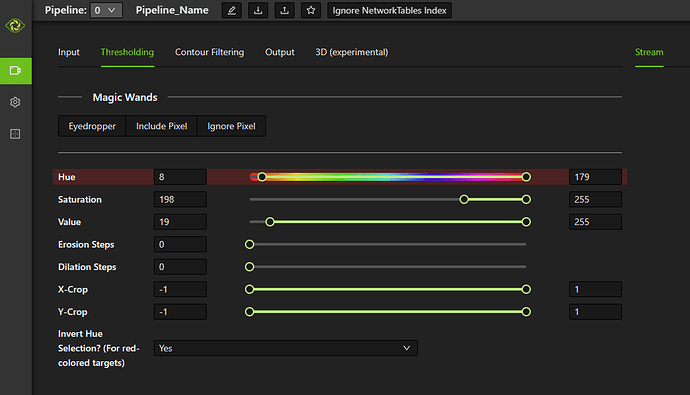This screenshot has height=395, width=690.
Task: Open the Pipeline index dropdown
Action: point(106,10)
